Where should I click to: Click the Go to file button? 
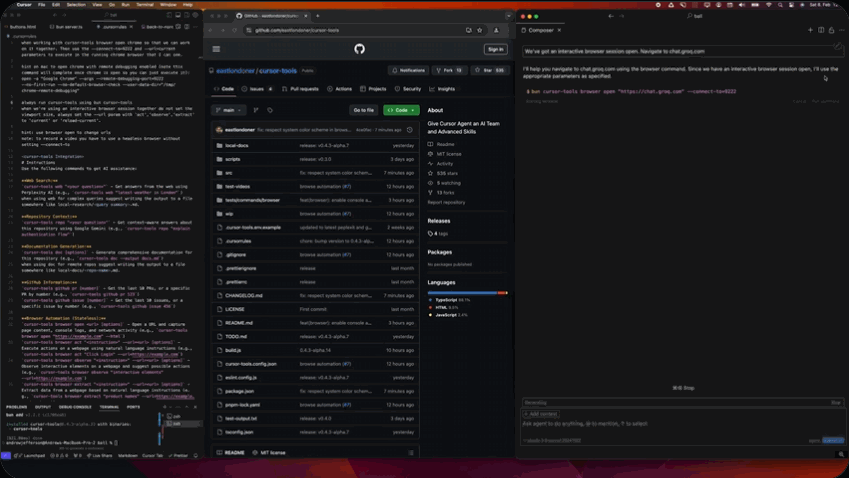coord(363,110)
